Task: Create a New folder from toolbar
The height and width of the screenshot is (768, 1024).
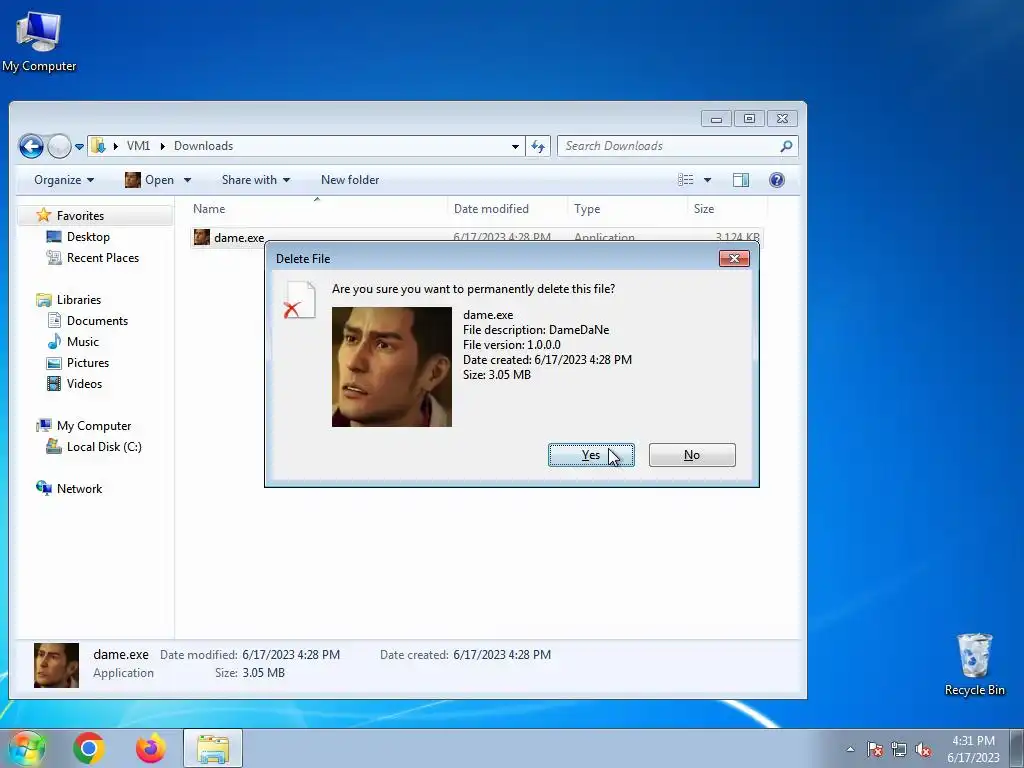Action: 349,180
